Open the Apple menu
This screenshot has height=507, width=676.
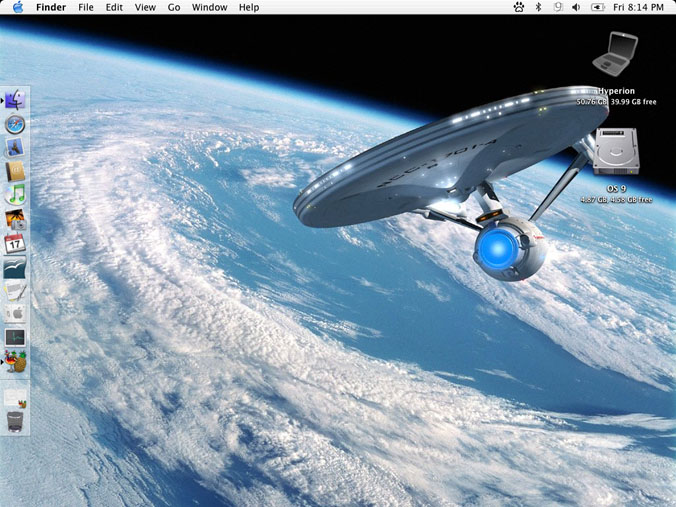[18, 7]
